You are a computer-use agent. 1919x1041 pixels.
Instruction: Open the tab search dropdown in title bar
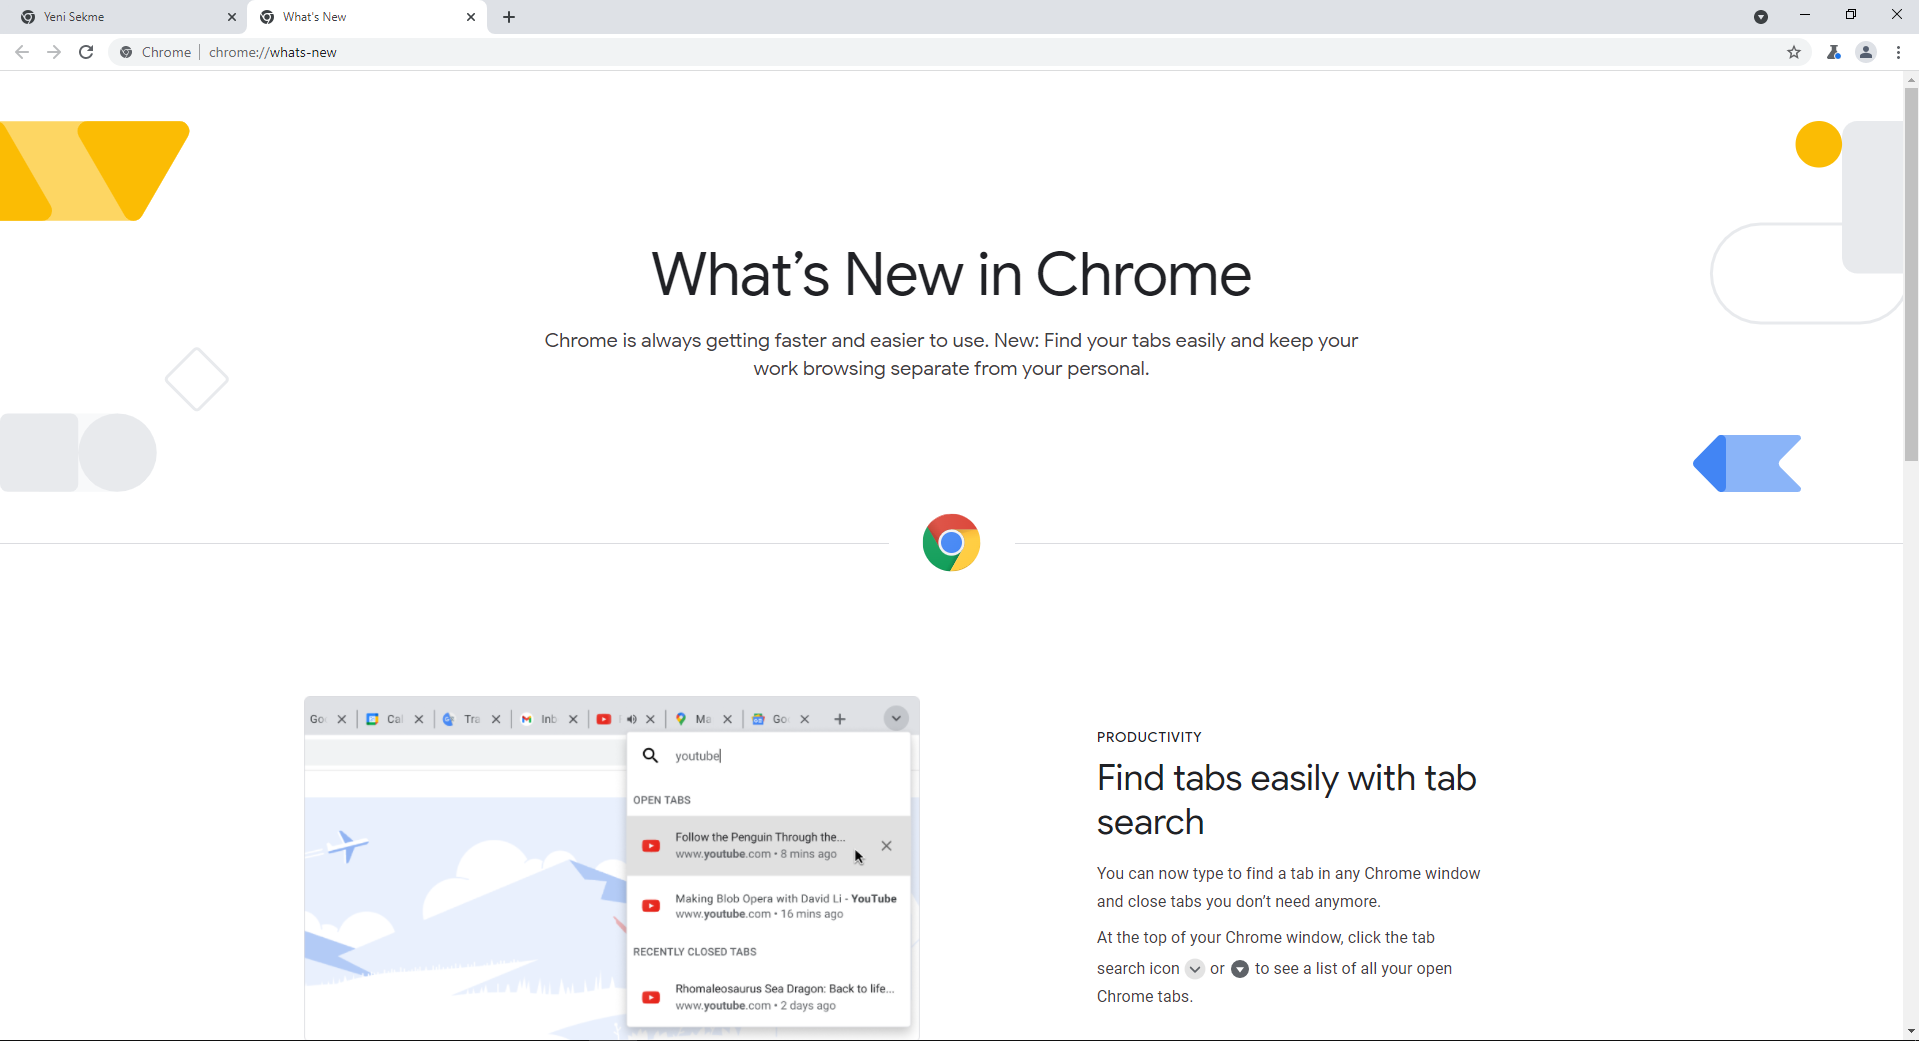click(x=1761, y=17)
